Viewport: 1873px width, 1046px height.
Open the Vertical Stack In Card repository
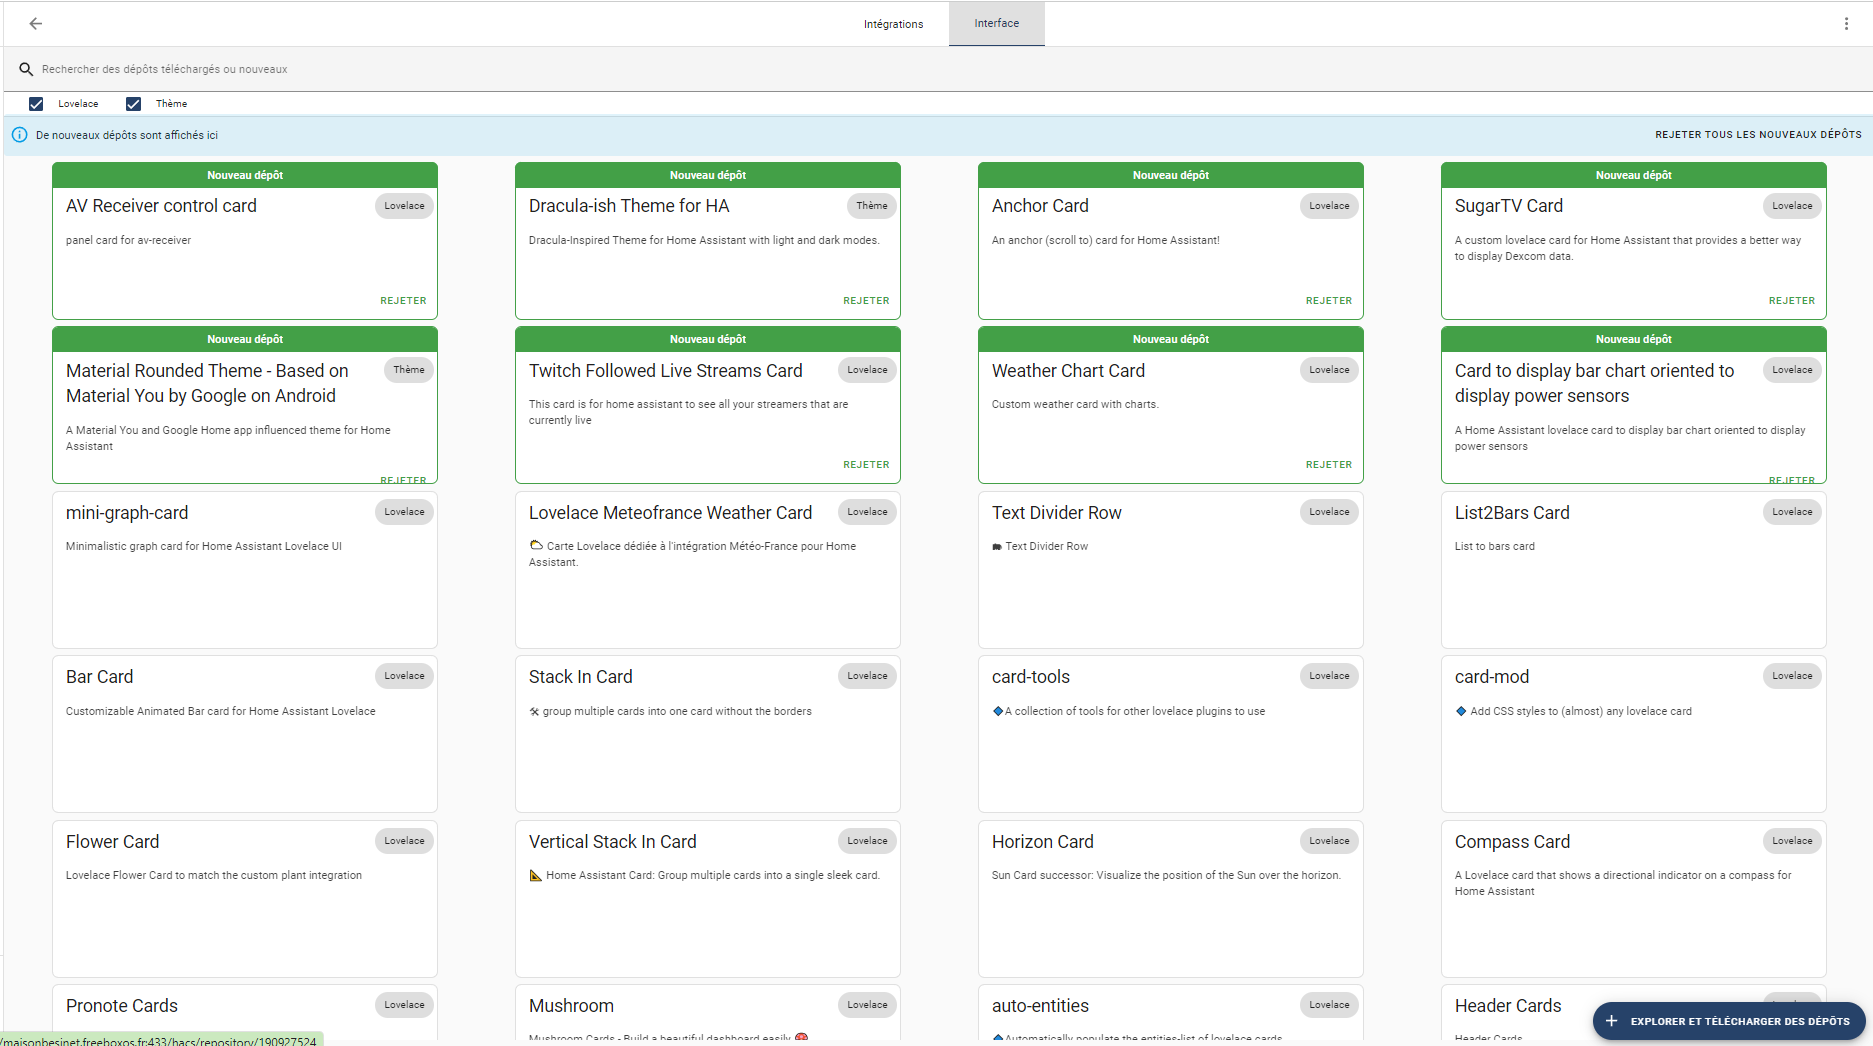(708, 899)
